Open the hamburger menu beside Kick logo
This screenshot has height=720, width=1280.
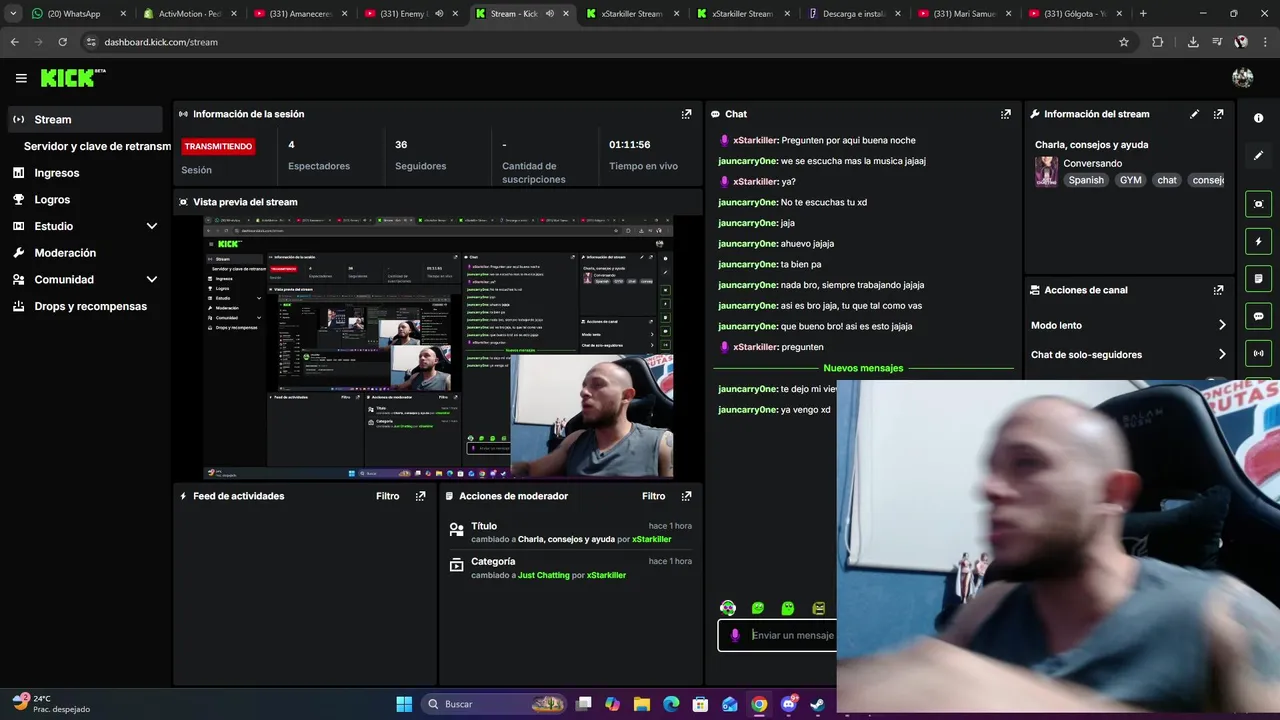tap(21, 78)
